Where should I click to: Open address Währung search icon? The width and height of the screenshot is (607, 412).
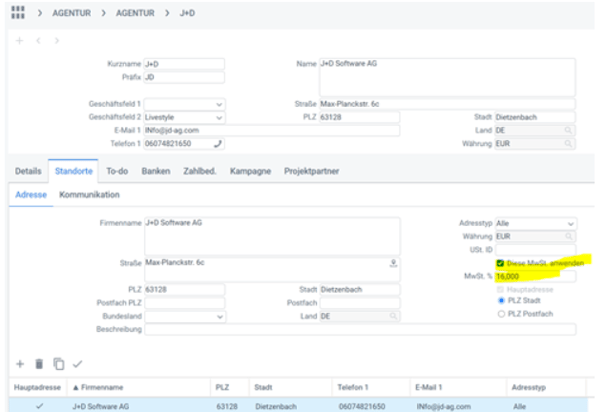point(569,236)
